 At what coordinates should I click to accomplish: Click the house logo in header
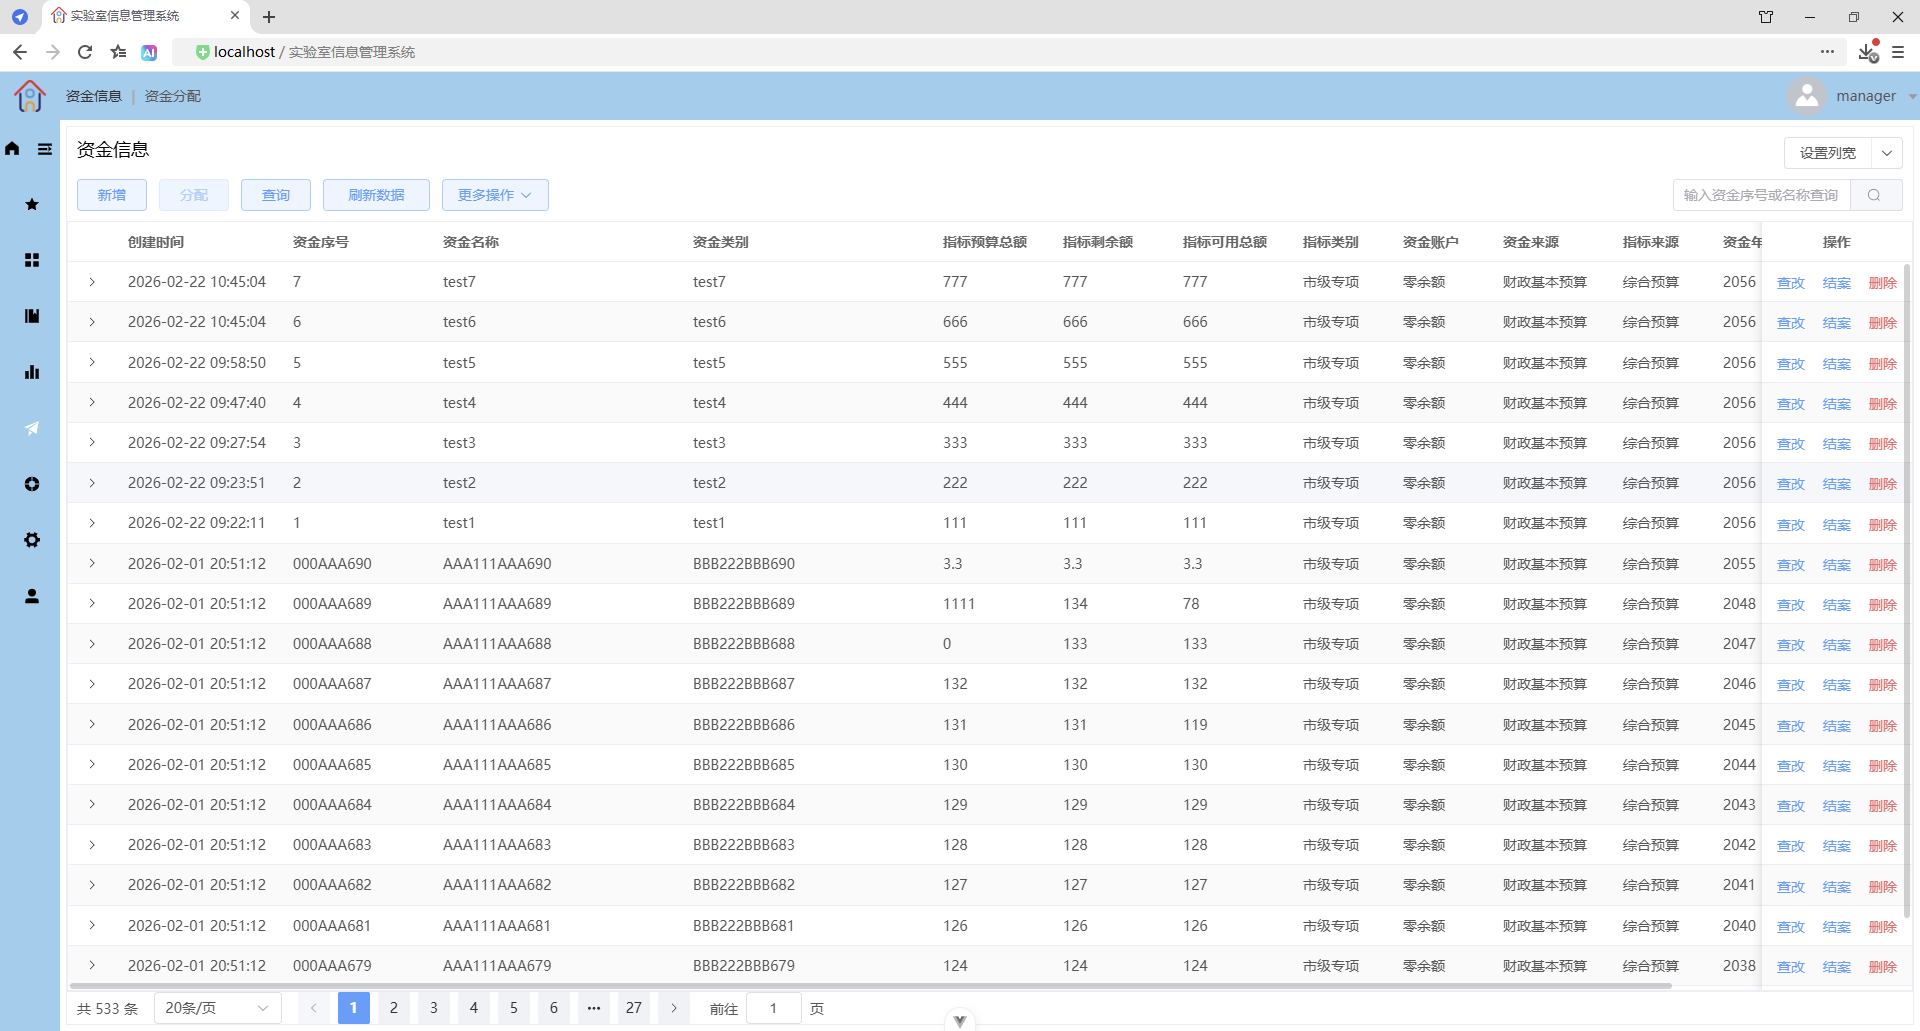(x=29, y=96)
